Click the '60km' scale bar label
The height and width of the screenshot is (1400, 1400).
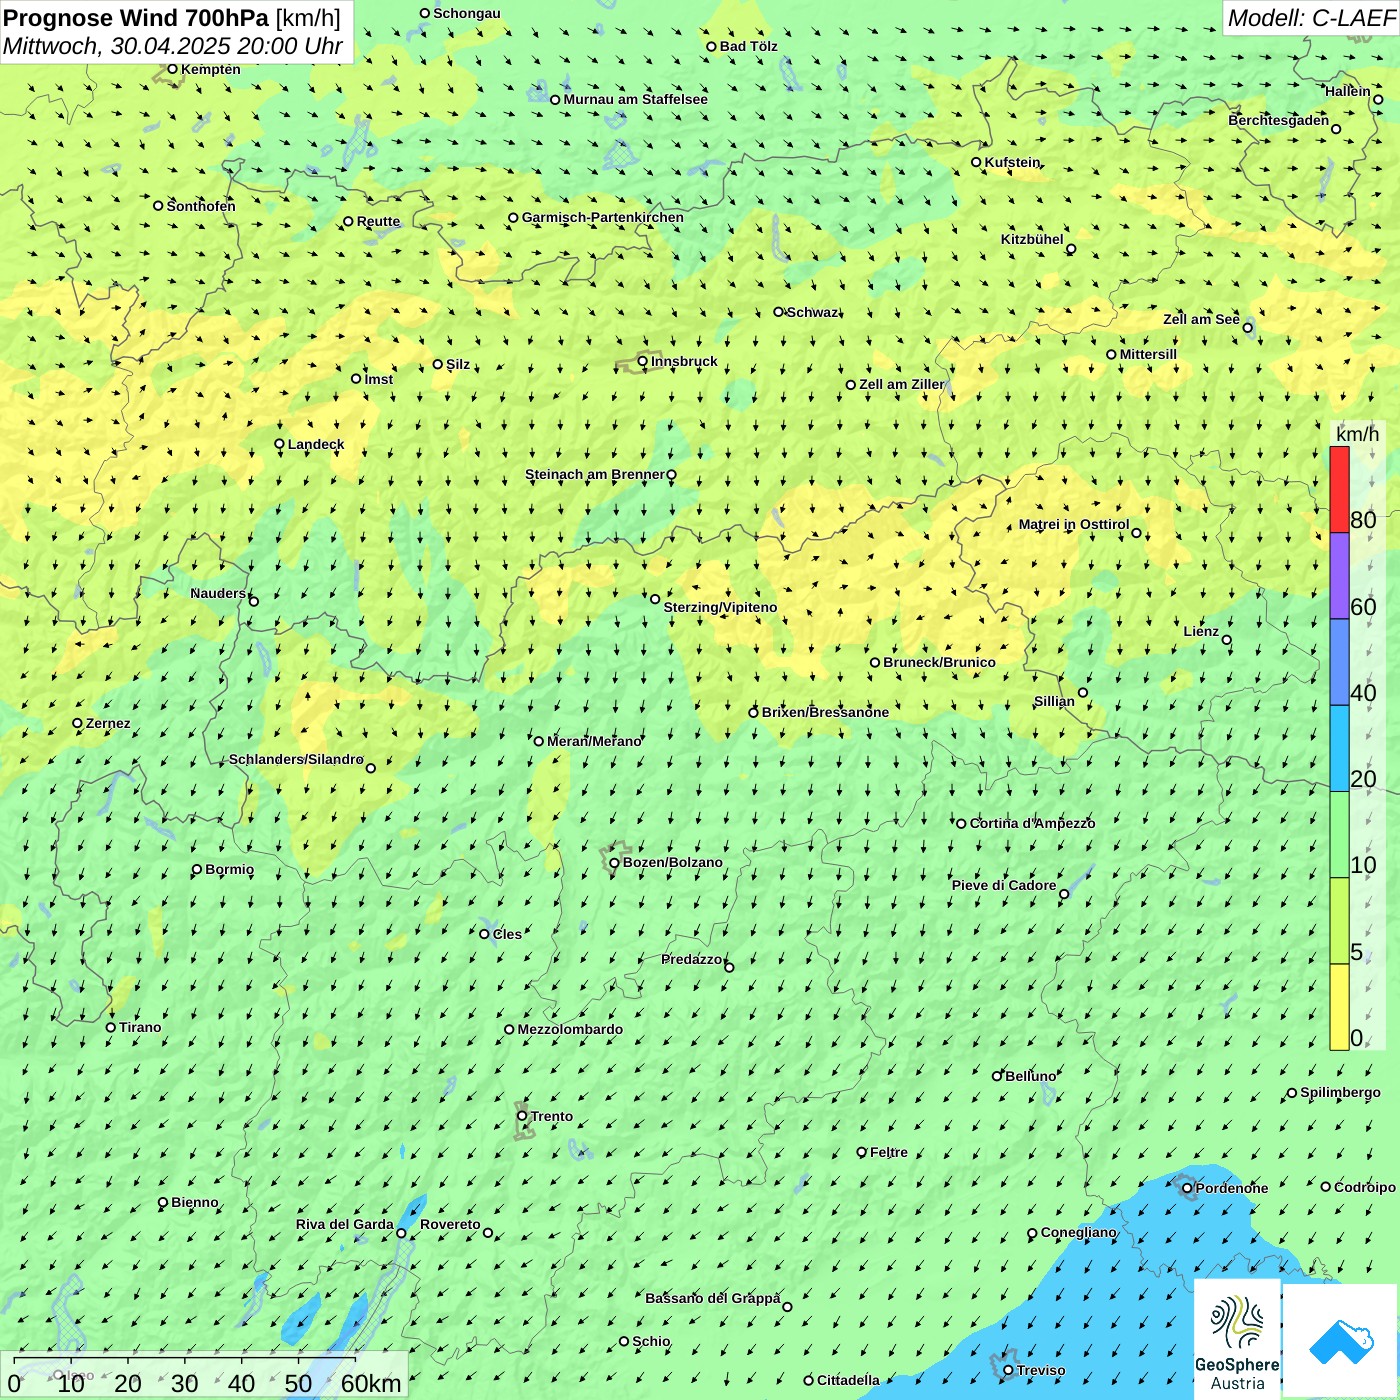[x=371, y=1383]
